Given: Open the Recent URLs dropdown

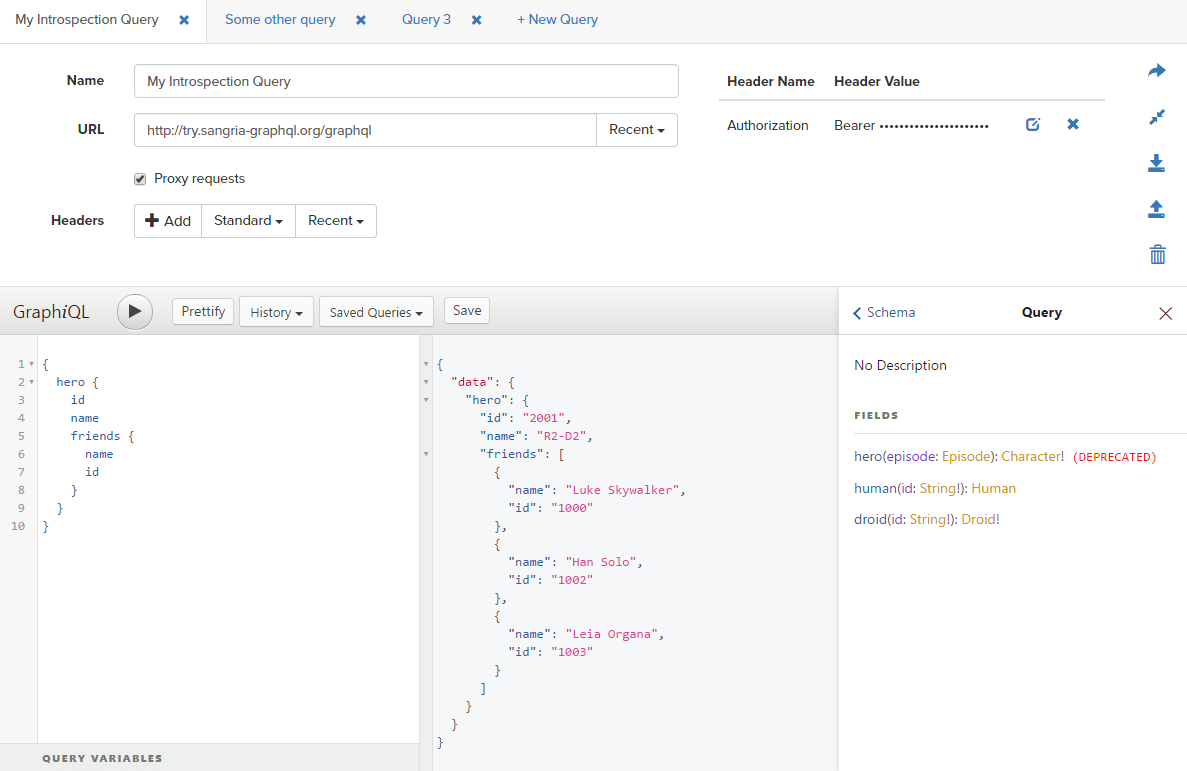Looking at the screenshot, I should [x=636, y=130].
